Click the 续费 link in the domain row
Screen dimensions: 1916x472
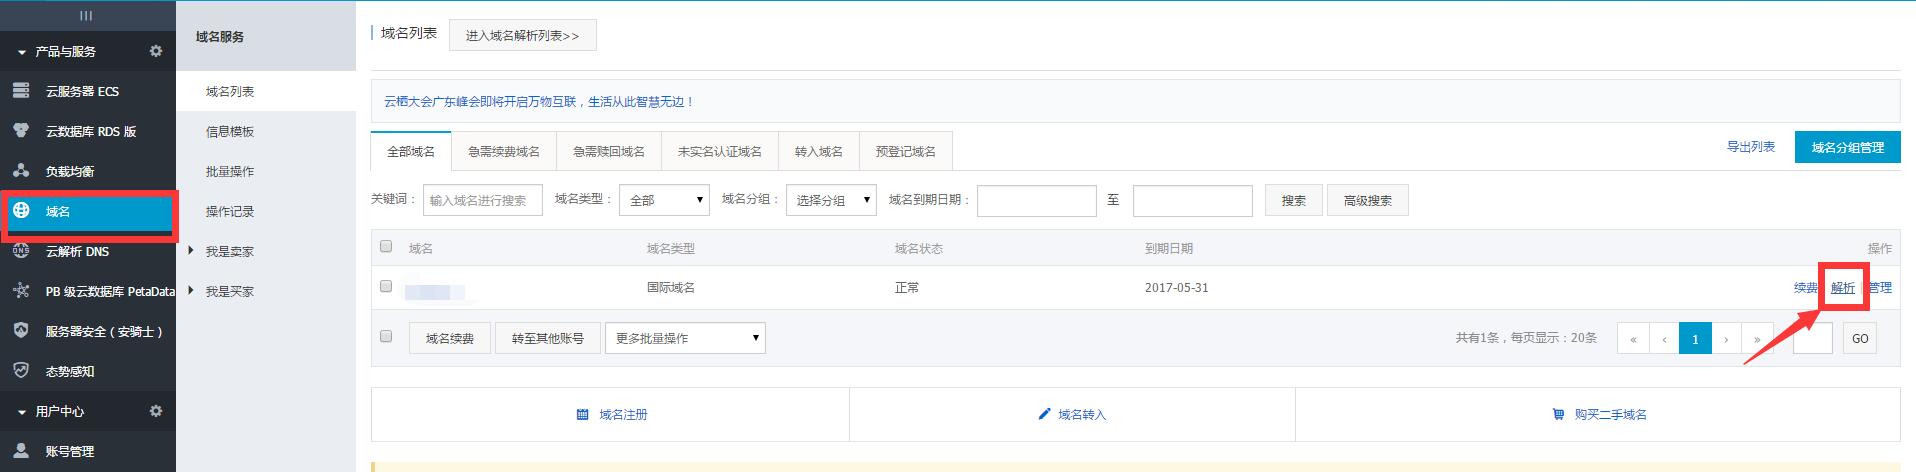(x=1805, y=288)
